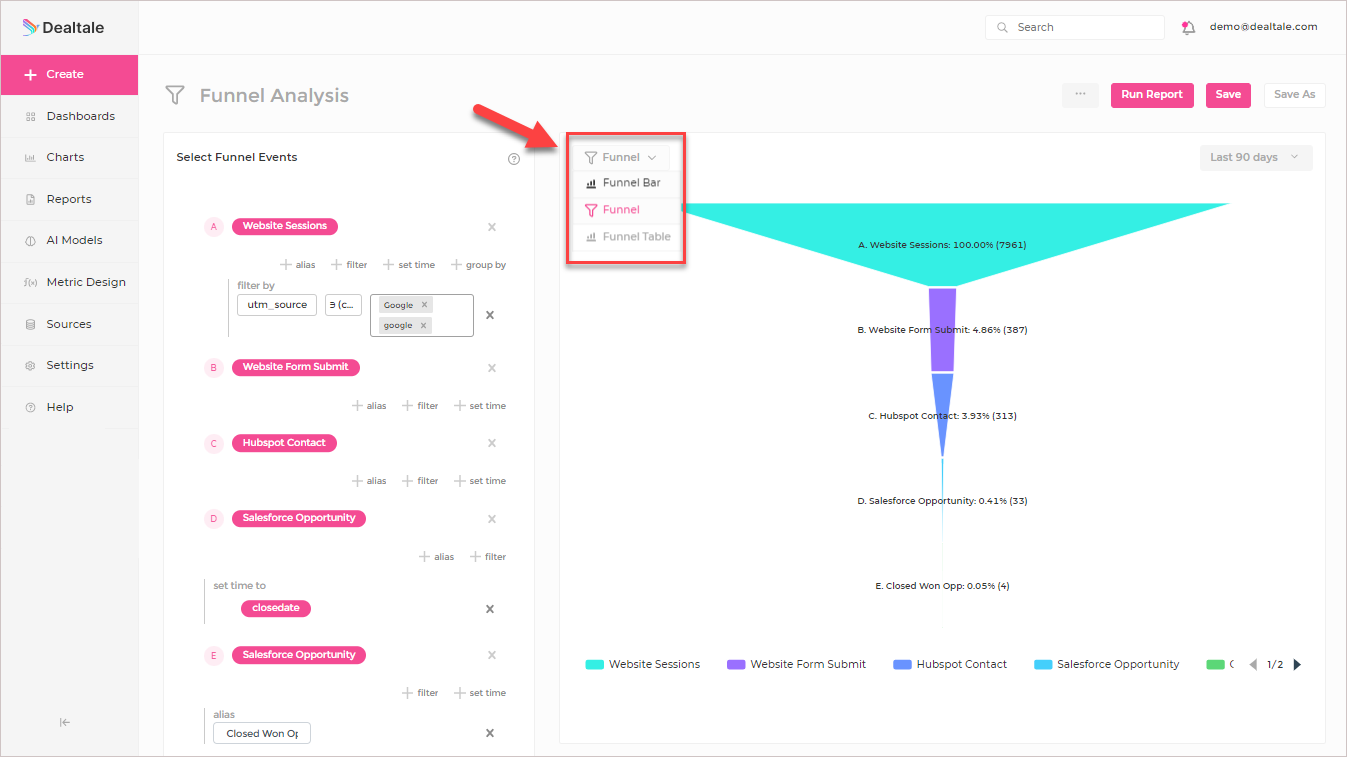The height and width of the screenshot is (757, 1347).
Task: Click the closedate time pill
Action: coord(276,608)
